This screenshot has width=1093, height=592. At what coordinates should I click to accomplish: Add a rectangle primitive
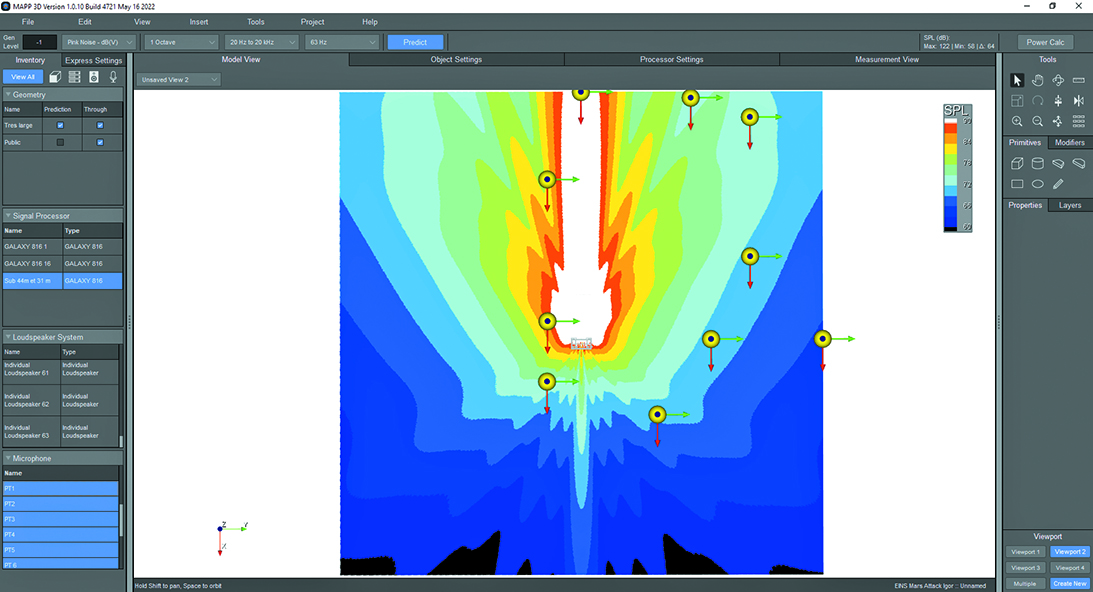[1017, 184]
